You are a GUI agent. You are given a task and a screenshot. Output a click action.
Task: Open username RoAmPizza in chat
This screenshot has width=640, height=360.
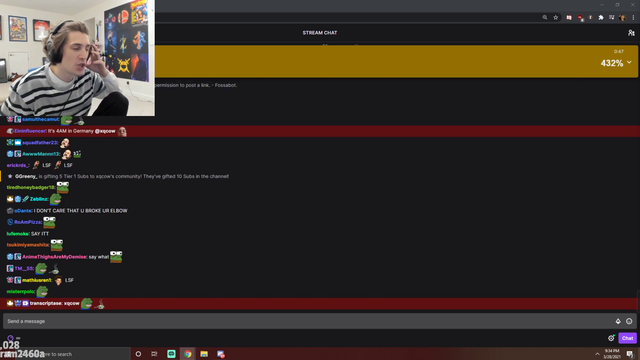pyautogui.click(x=28, y=222)
